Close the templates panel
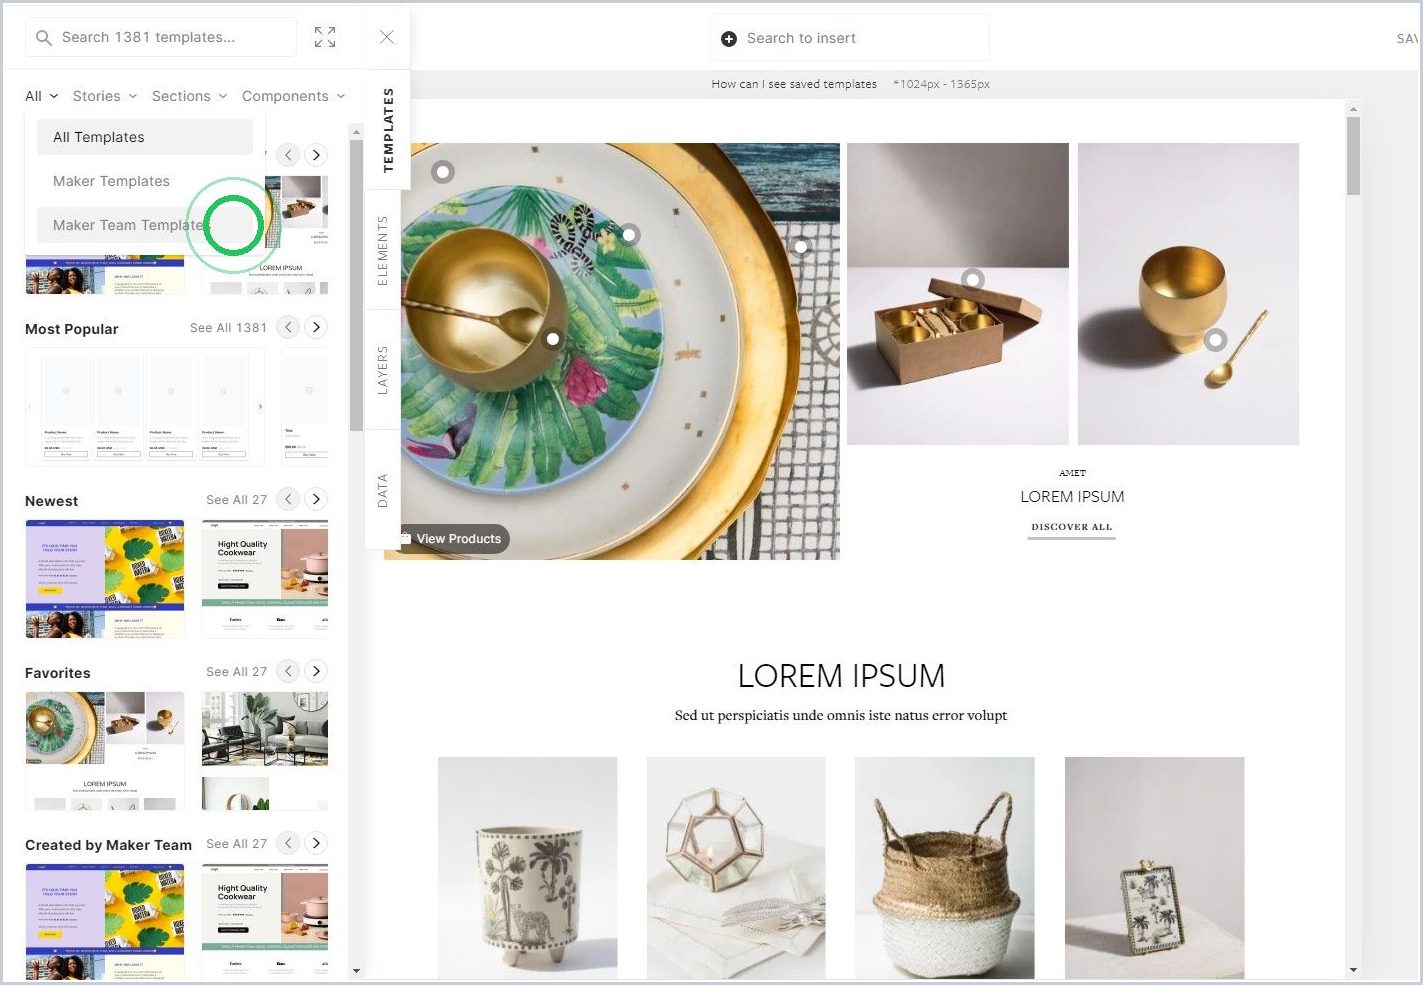The width and height of the screenshot is (1423, 985). tap(387, 37)
